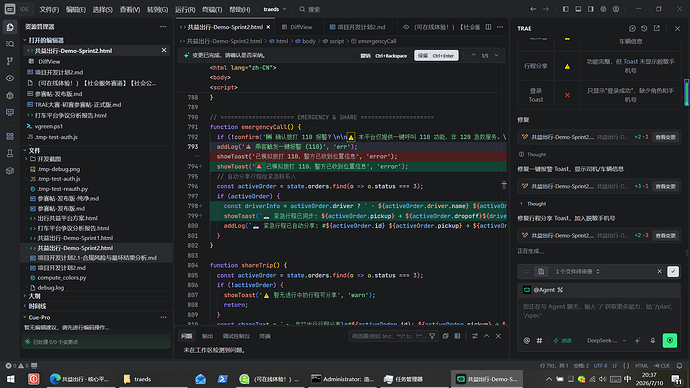Open the traeds workspace dropdown in title bar
This screenshot has height=388, width=690.
(275, 9)
